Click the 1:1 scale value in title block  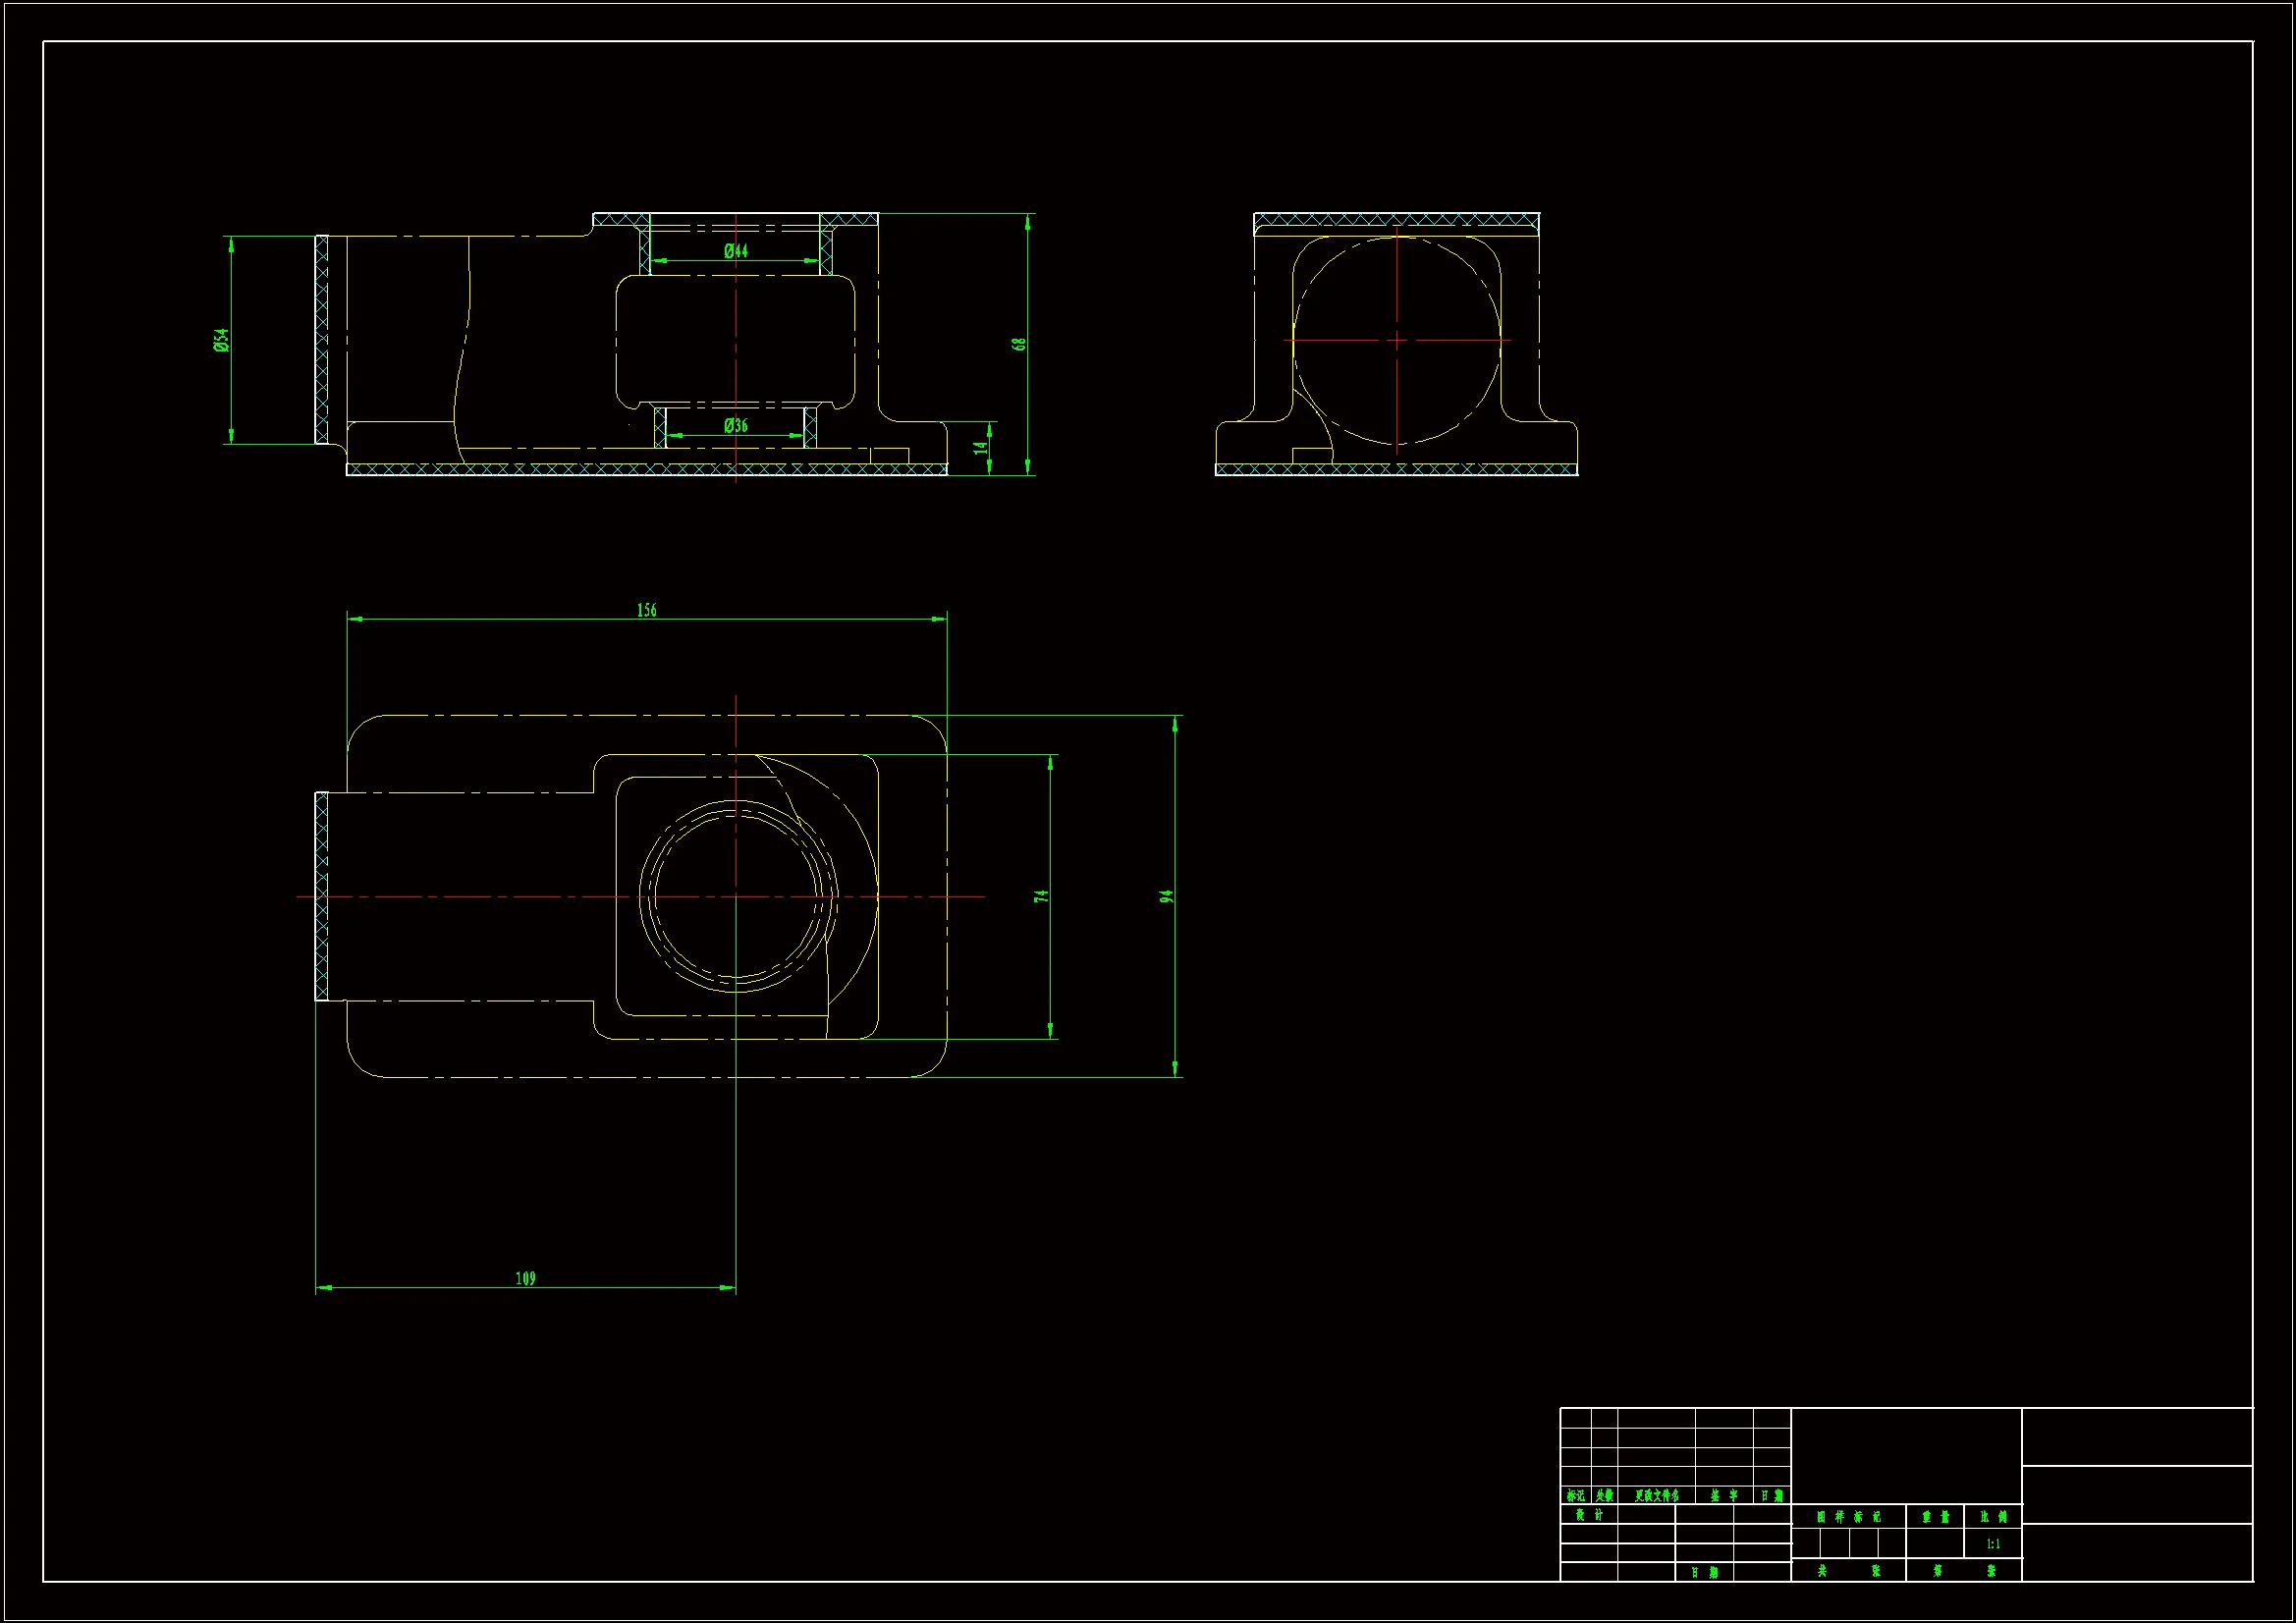[x=1993, y=1544]
